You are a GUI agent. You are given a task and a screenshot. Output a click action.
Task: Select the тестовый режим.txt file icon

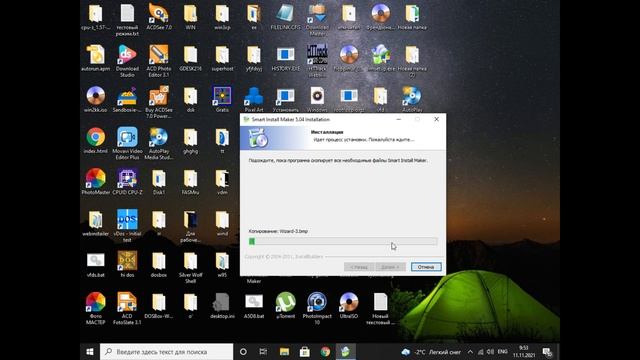coord(127,19)
